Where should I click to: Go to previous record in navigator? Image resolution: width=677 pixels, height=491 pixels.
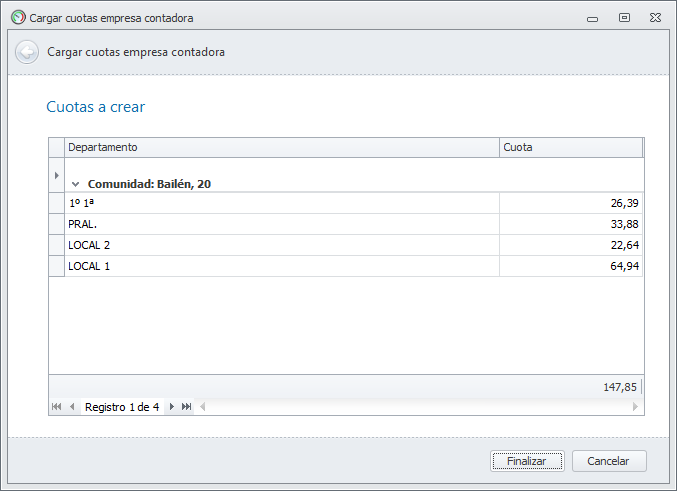pos(72,407)
